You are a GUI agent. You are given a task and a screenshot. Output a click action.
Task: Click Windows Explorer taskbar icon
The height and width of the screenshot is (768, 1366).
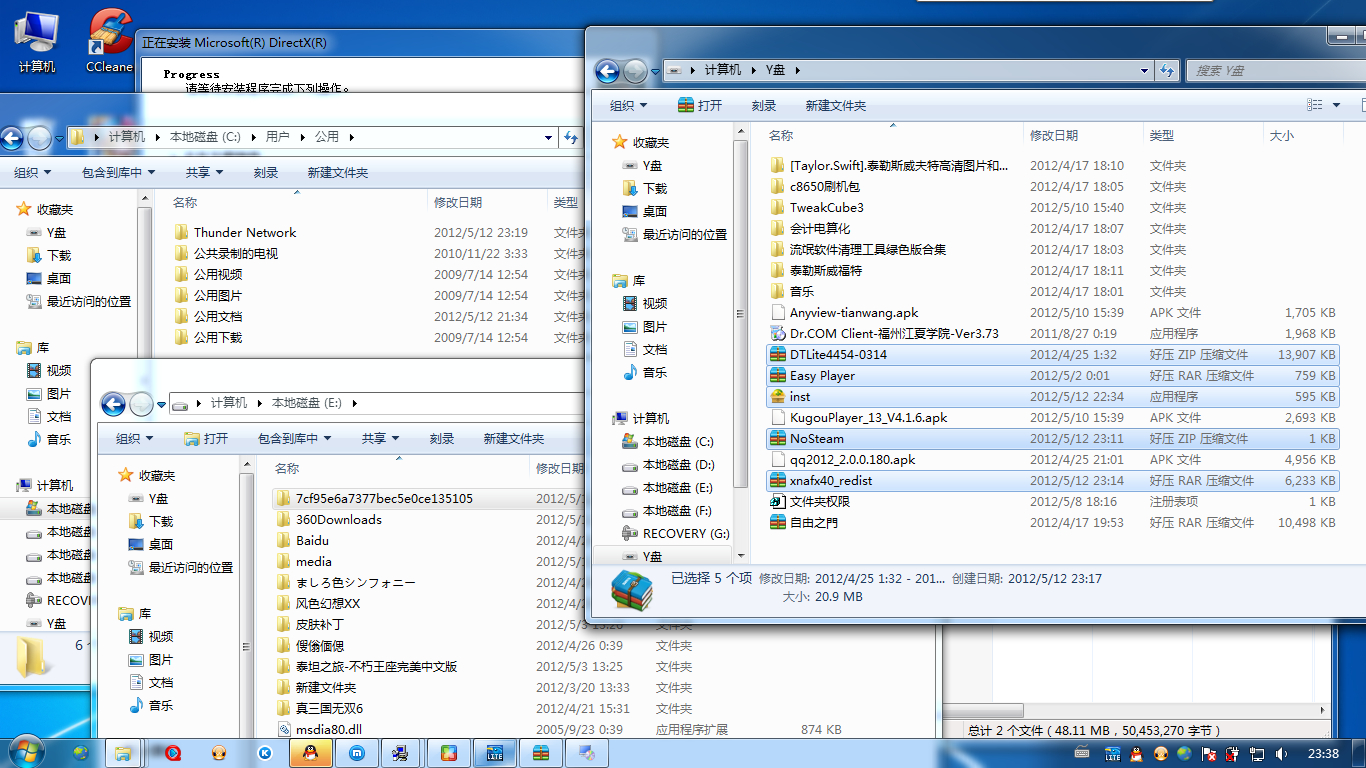(123, 753)
